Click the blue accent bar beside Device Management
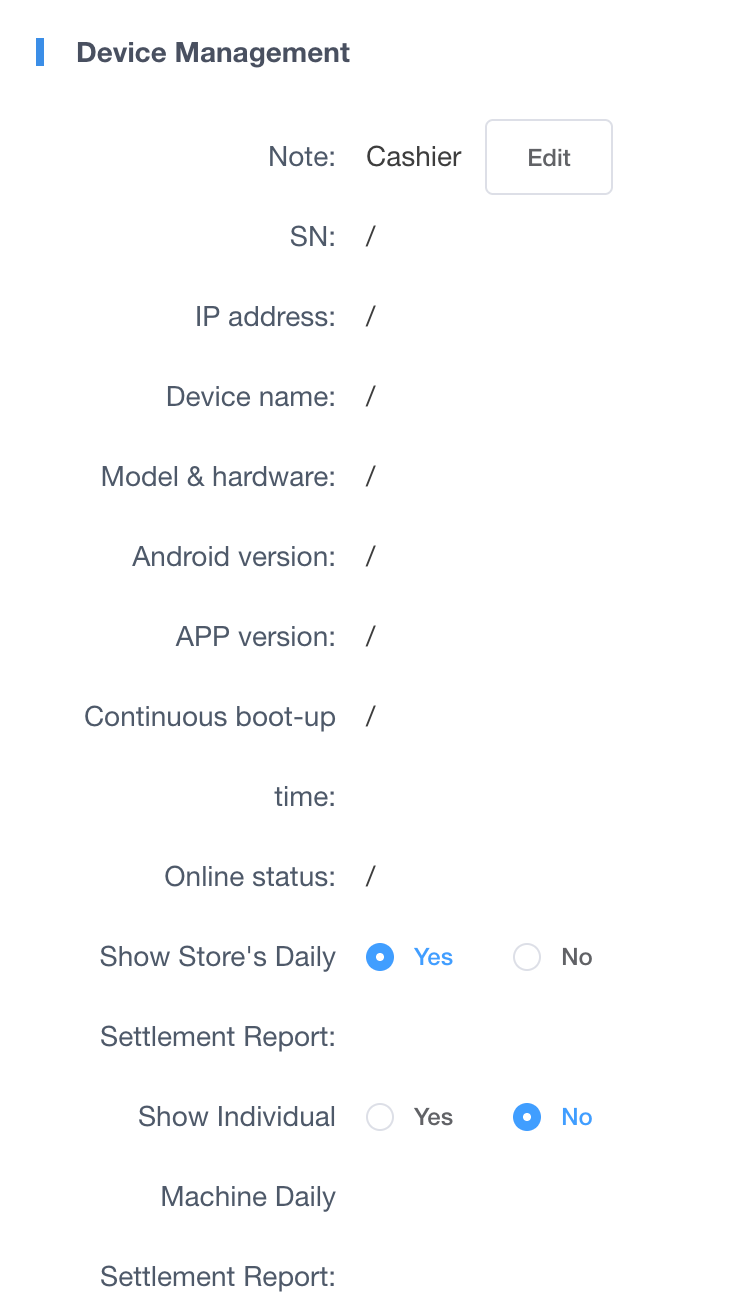This screenshot has width=754, height=1314. [40, 52]
